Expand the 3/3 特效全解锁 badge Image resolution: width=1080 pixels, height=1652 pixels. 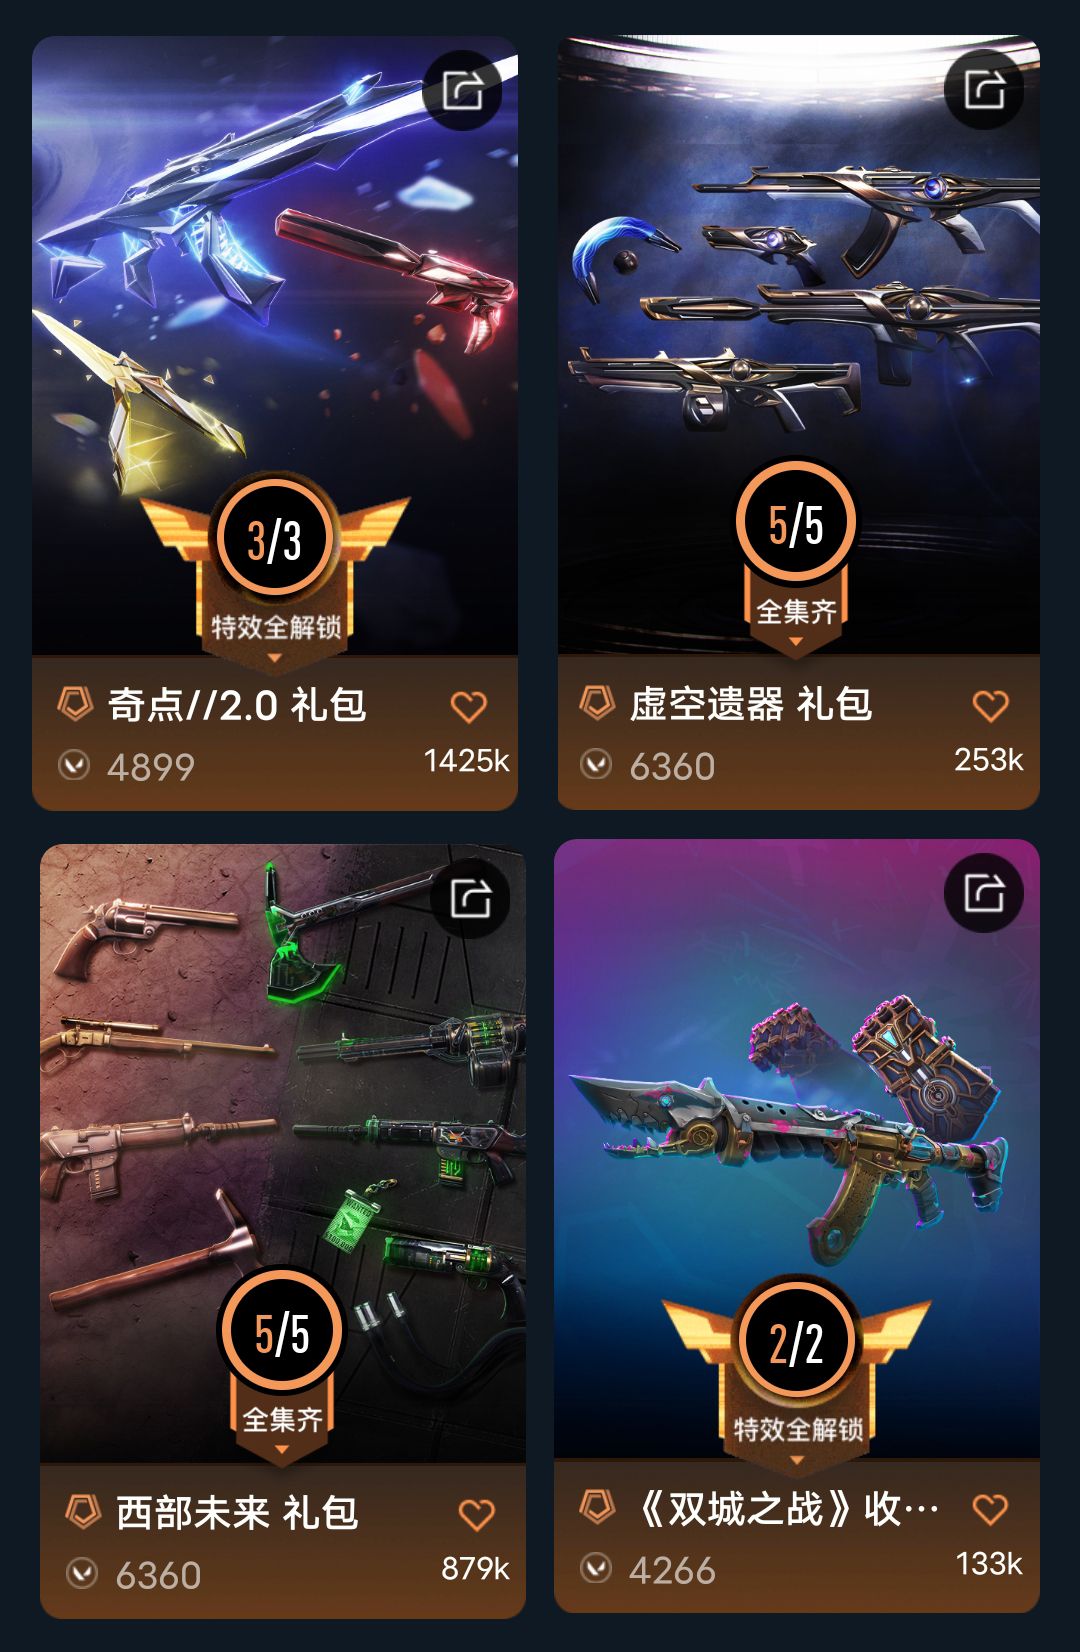(275, 571)
